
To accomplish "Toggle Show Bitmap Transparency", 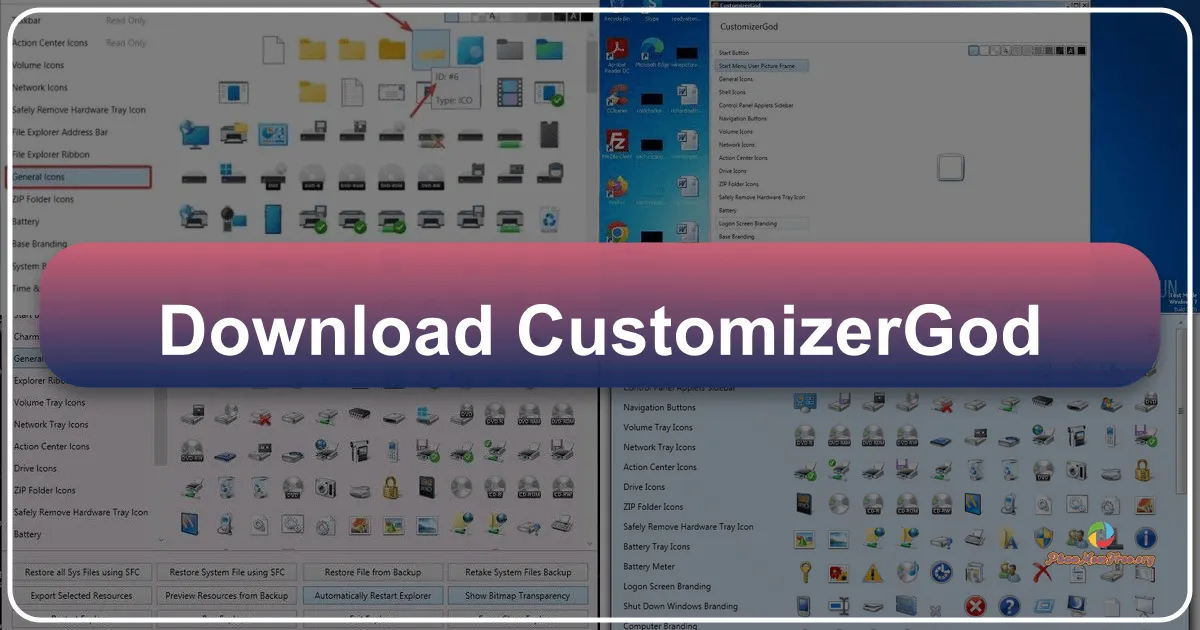I will pyautogui.click(x=516, y=595).
